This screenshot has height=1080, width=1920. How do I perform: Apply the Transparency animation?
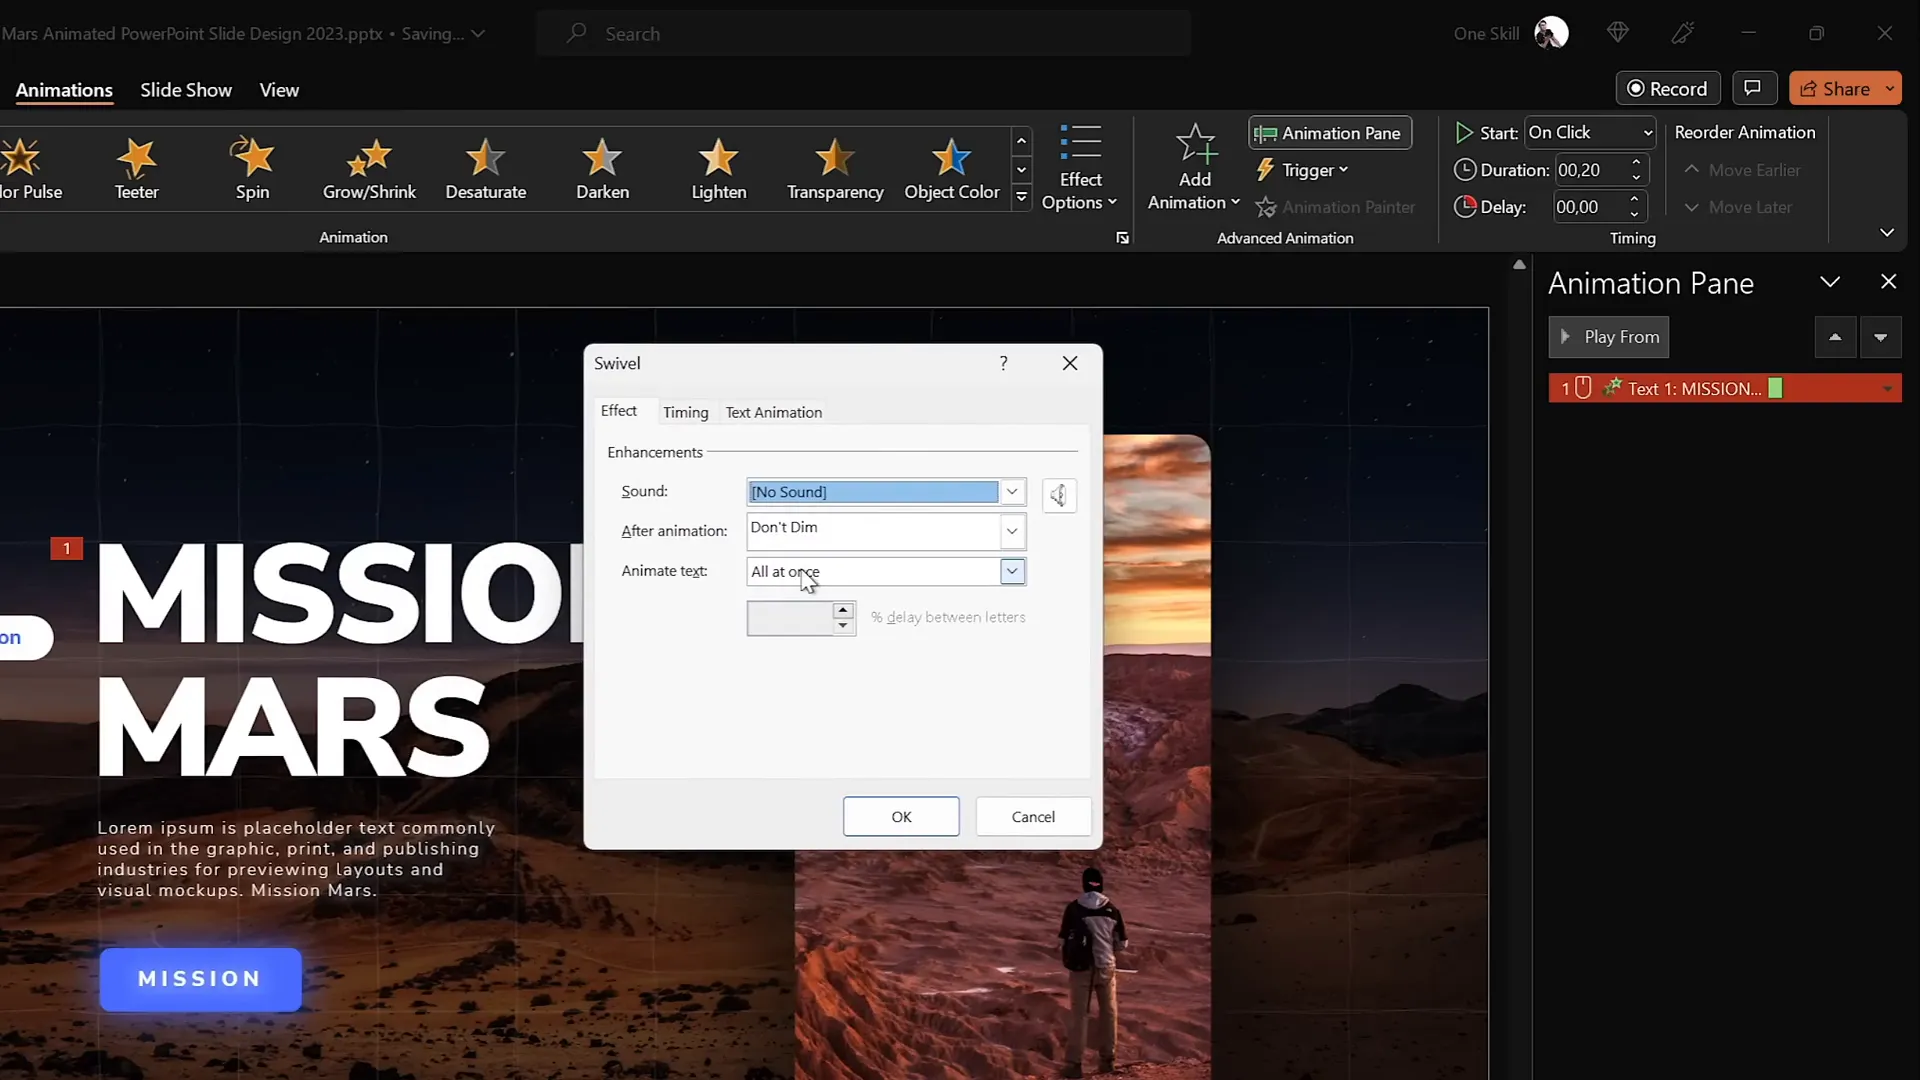pos(835,168)
